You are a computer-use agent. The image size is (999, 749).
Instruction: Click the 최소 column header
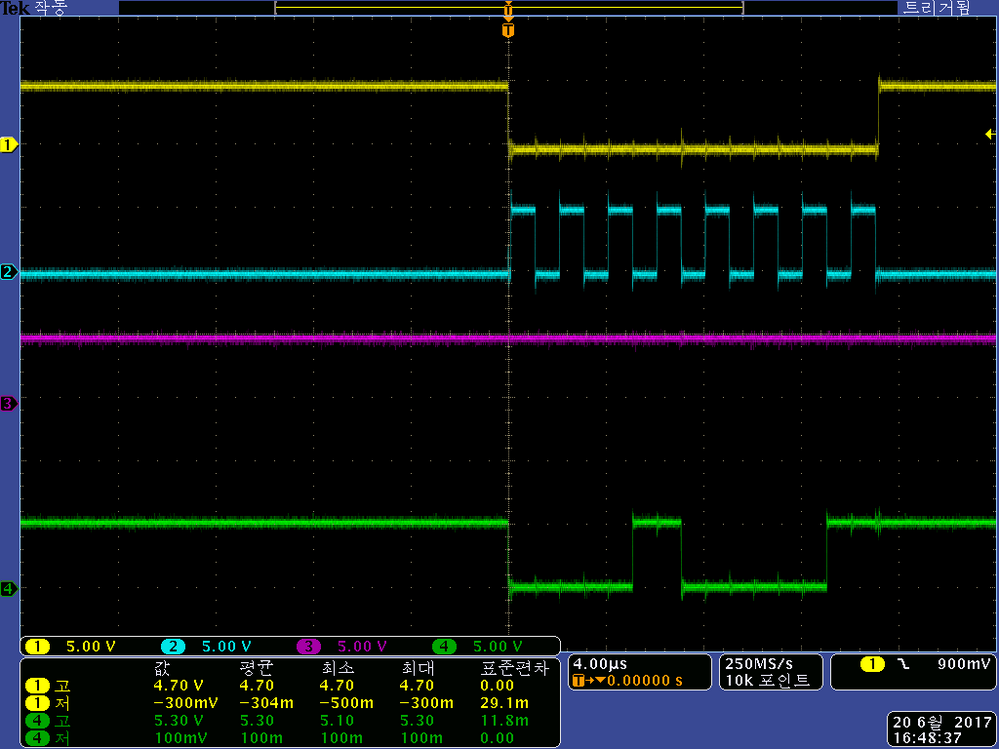tap(338, 668)
